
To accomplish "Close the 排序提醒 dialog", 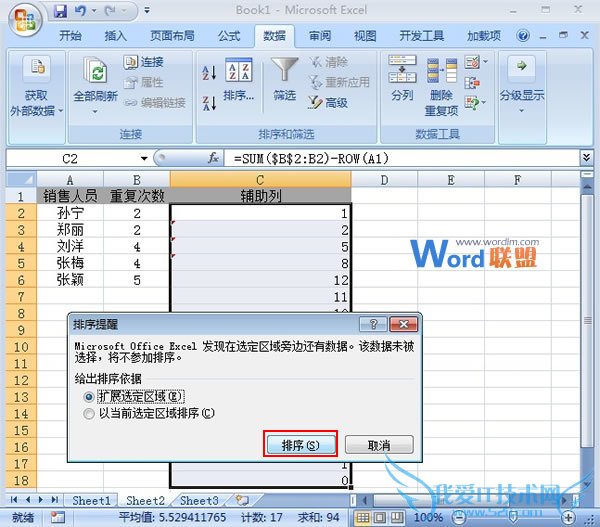I will pos(403,325).
